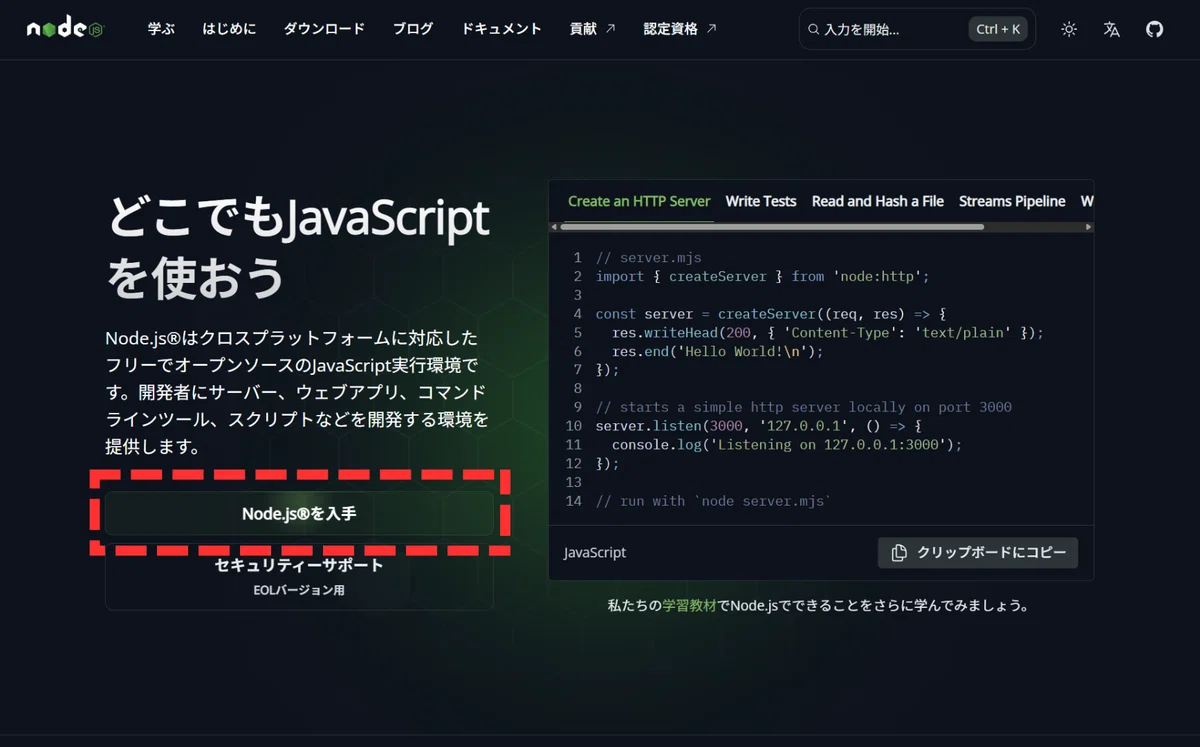Select the Read and Hash a File tab
The width and height of the screenshot is (1200, 747).
coord(878,201)
